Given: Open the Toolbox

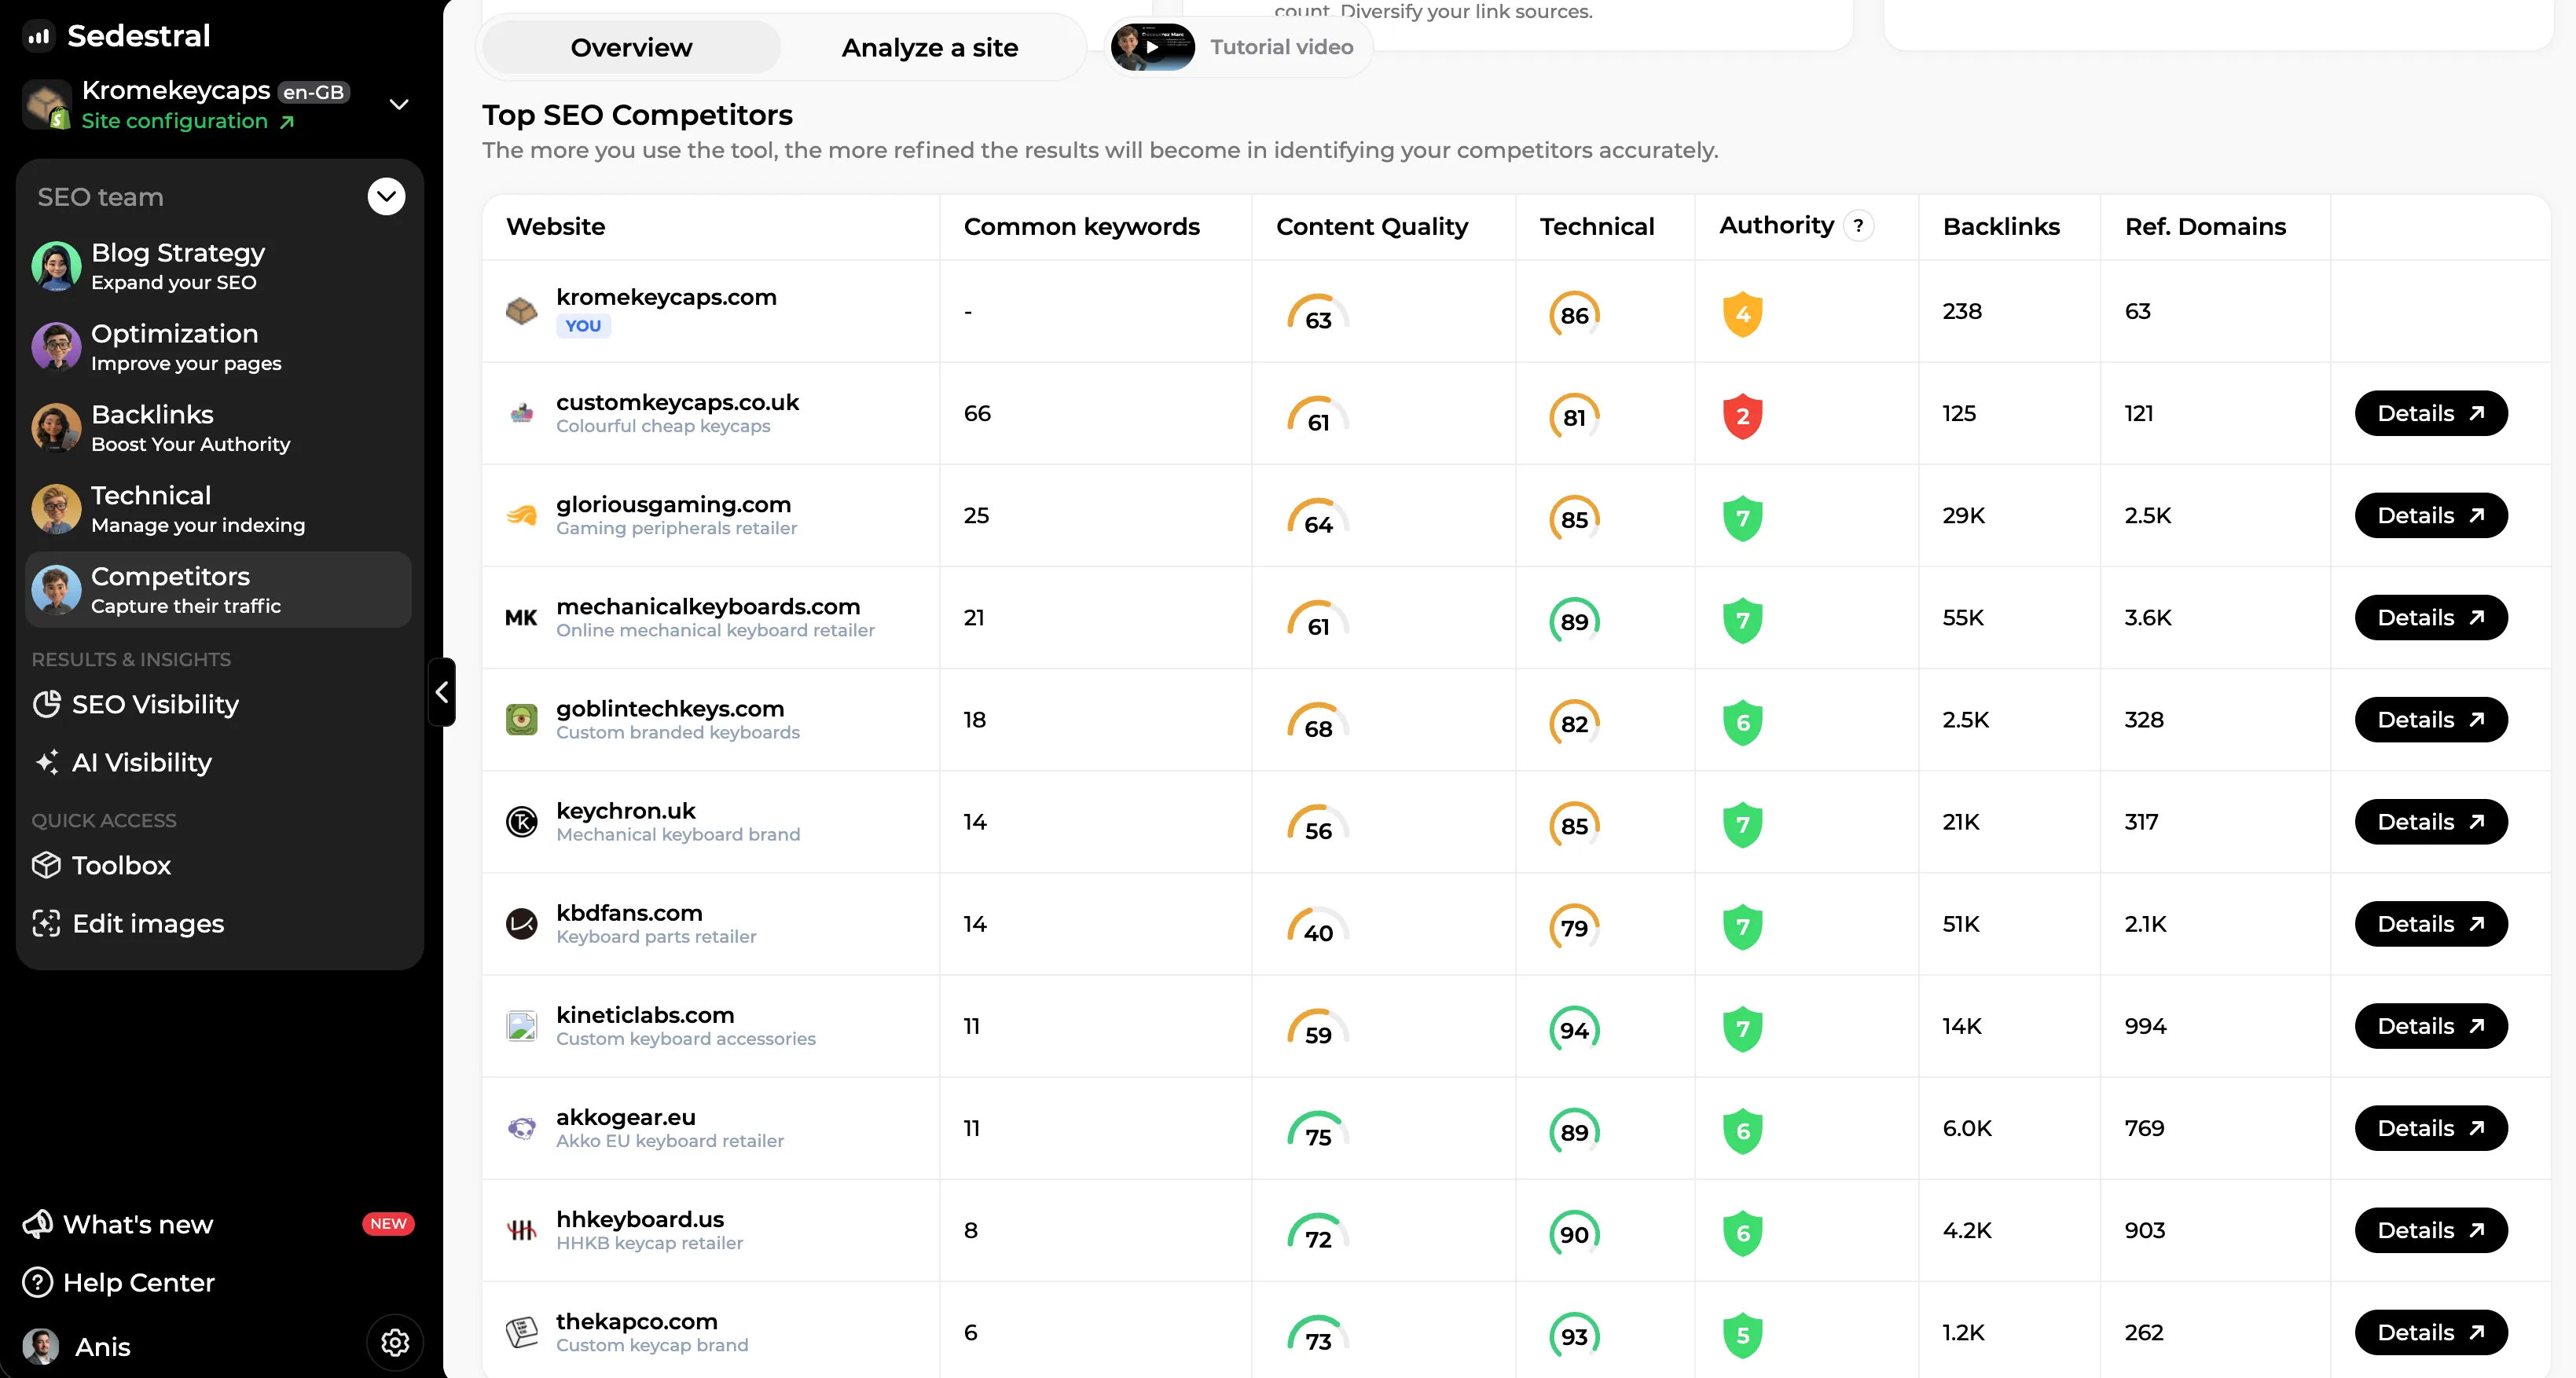Looking at the screenshot, I should (101, 866).
